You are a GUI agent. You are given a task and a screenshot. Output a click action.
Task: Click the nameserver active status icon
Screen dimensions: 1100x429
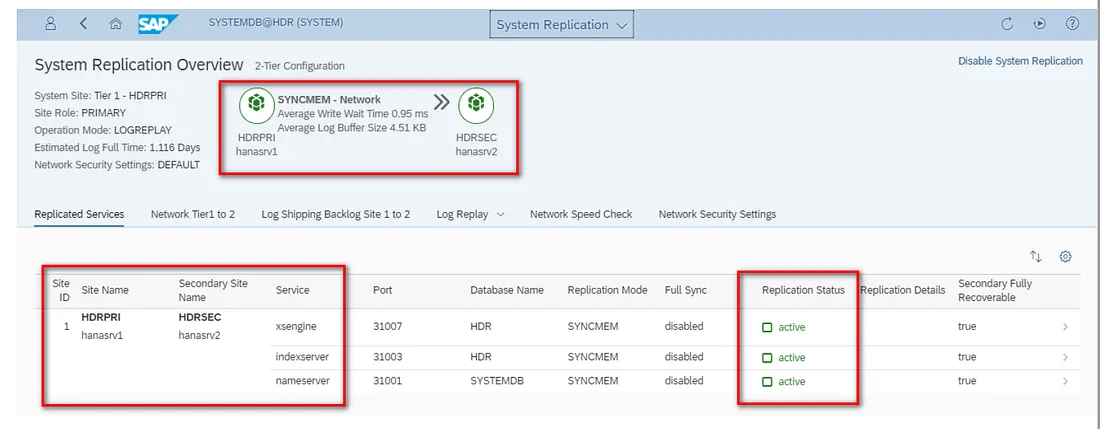[x=767, y=382]
